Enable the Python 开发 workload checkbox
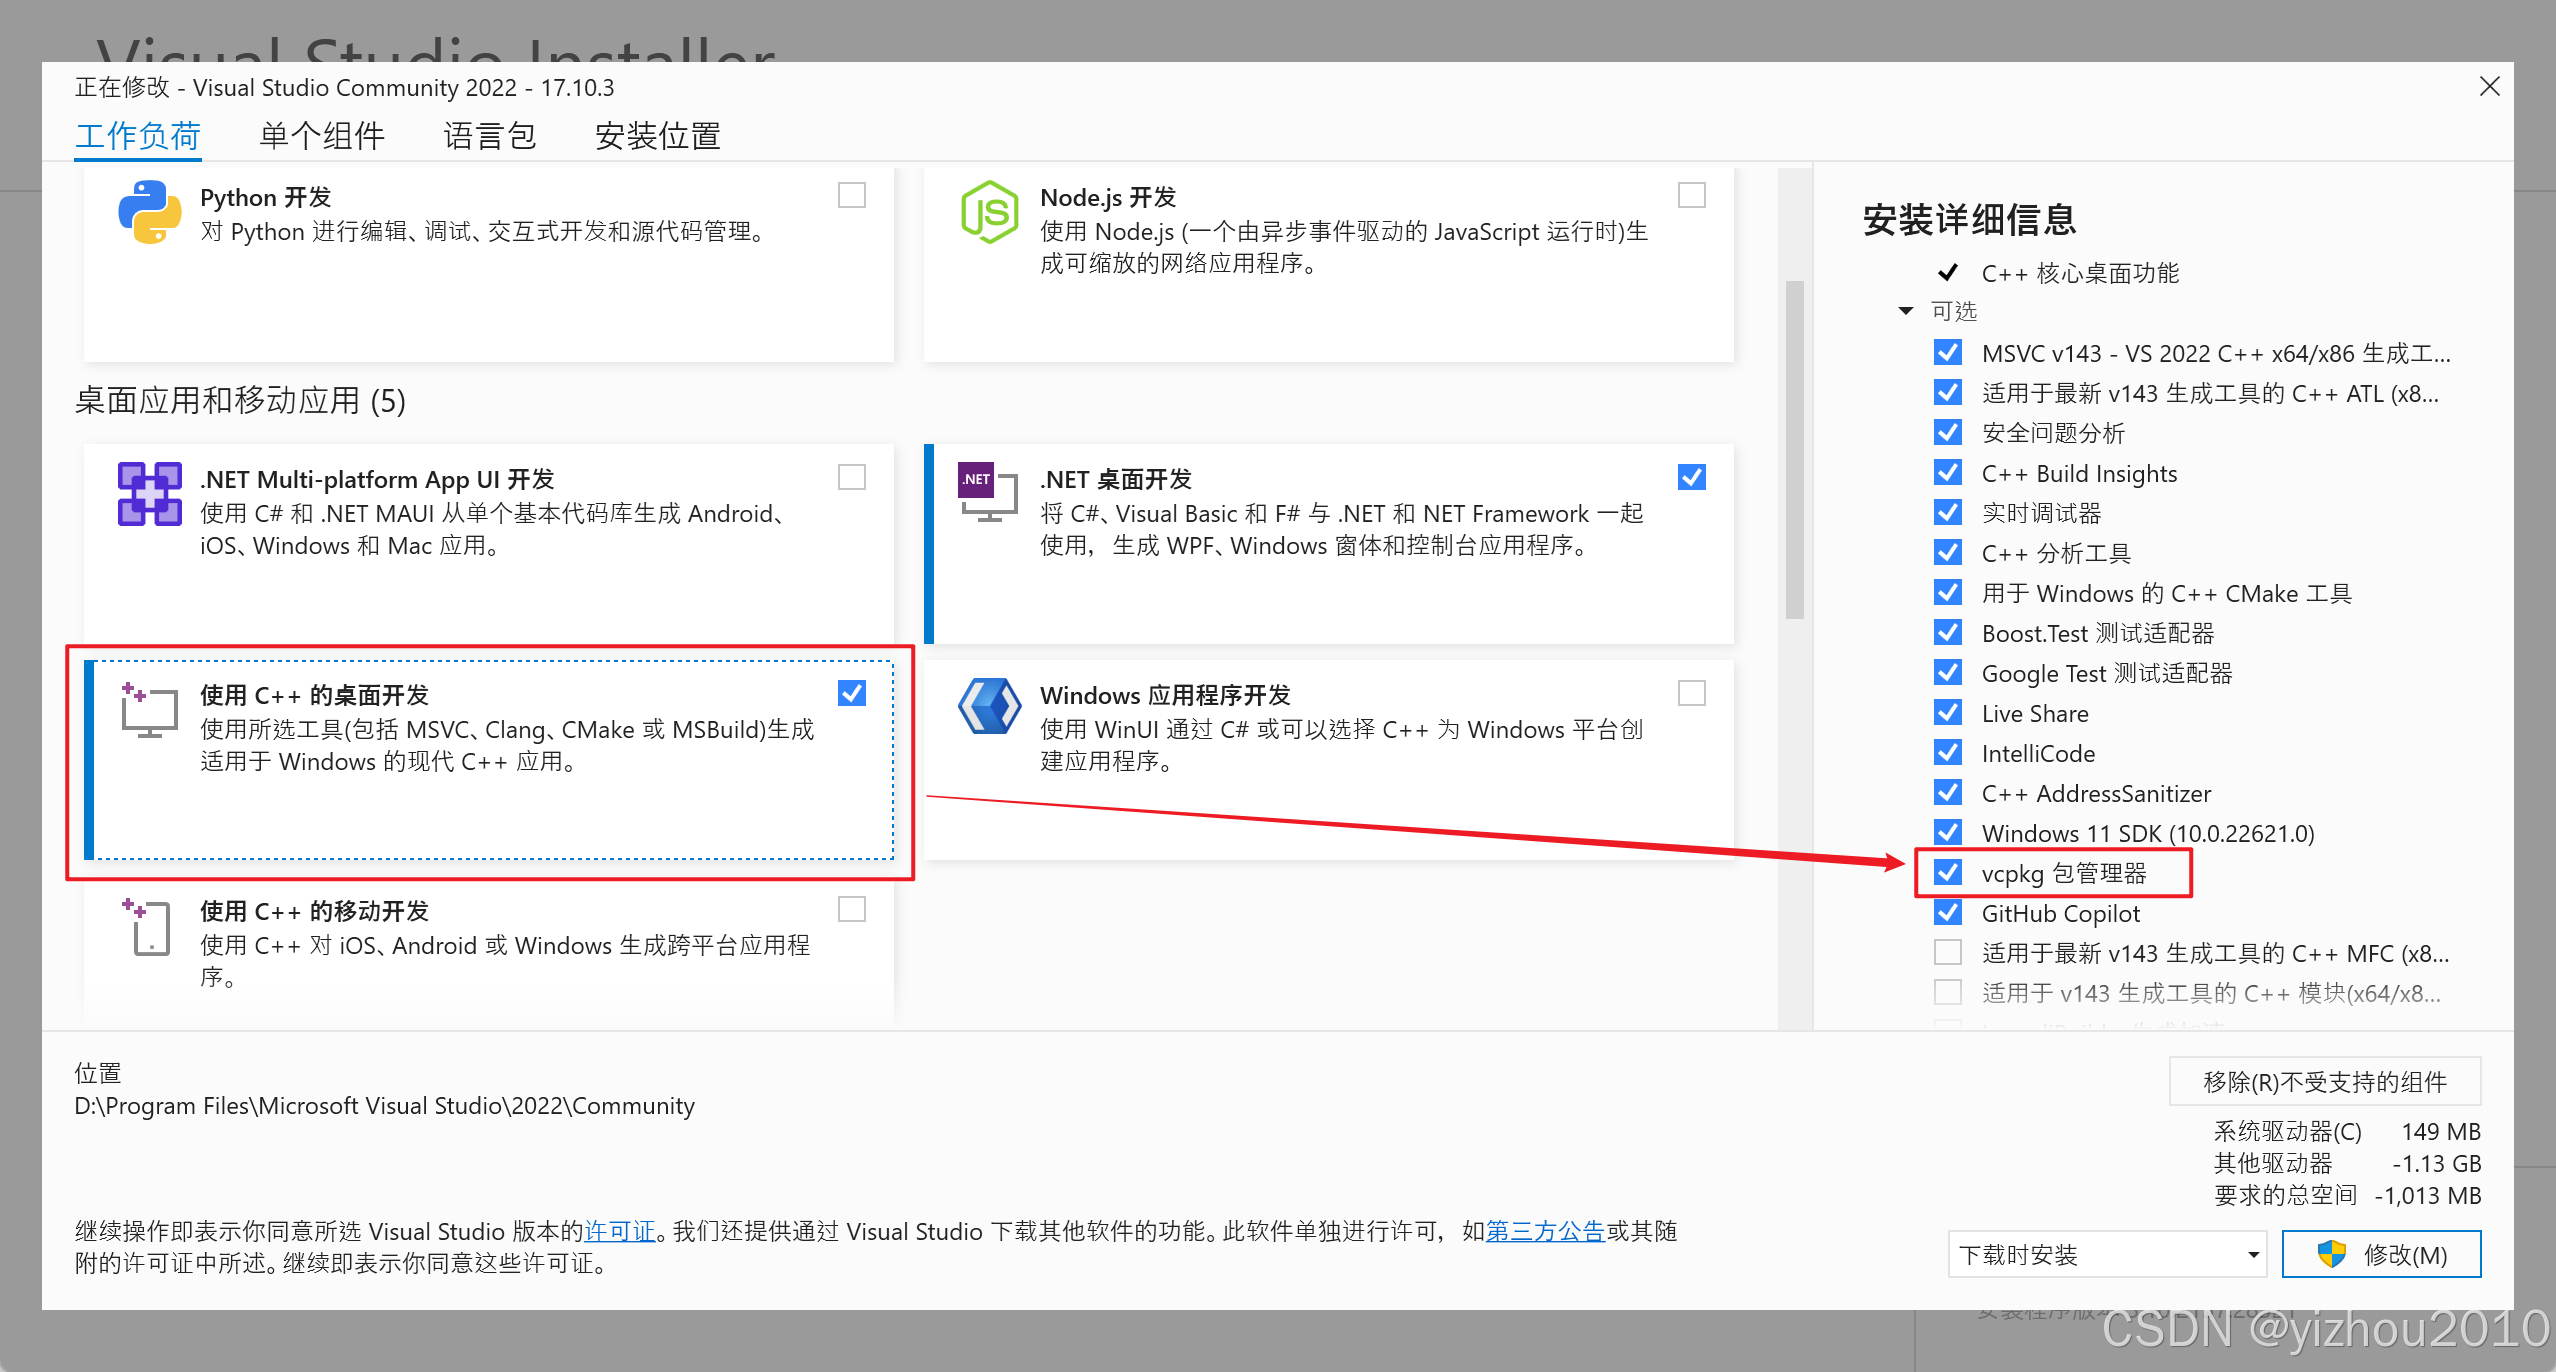Image resolution: width=2556 pixels, height=1372 pixels. point(852,195)
